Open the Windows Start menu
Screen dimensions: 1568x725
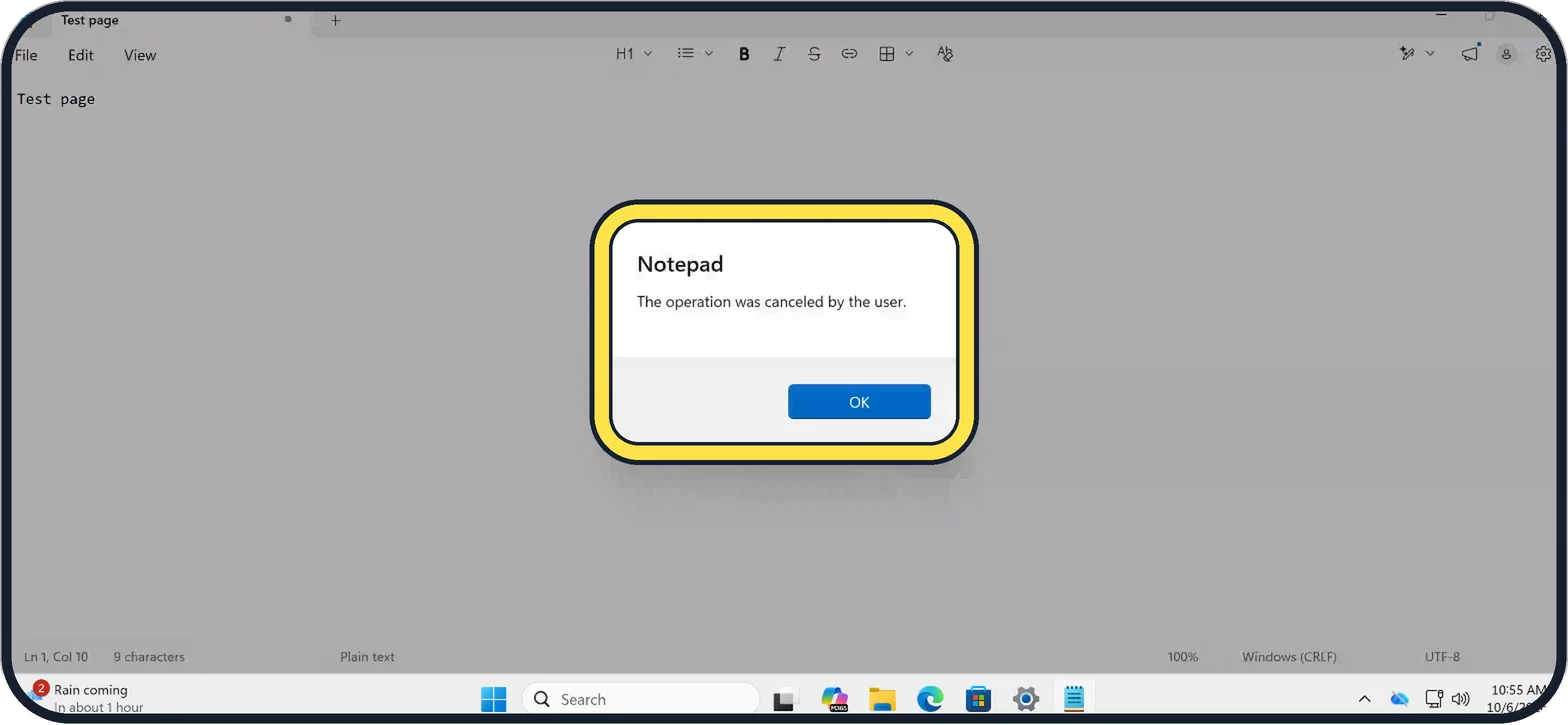point(493,699)
